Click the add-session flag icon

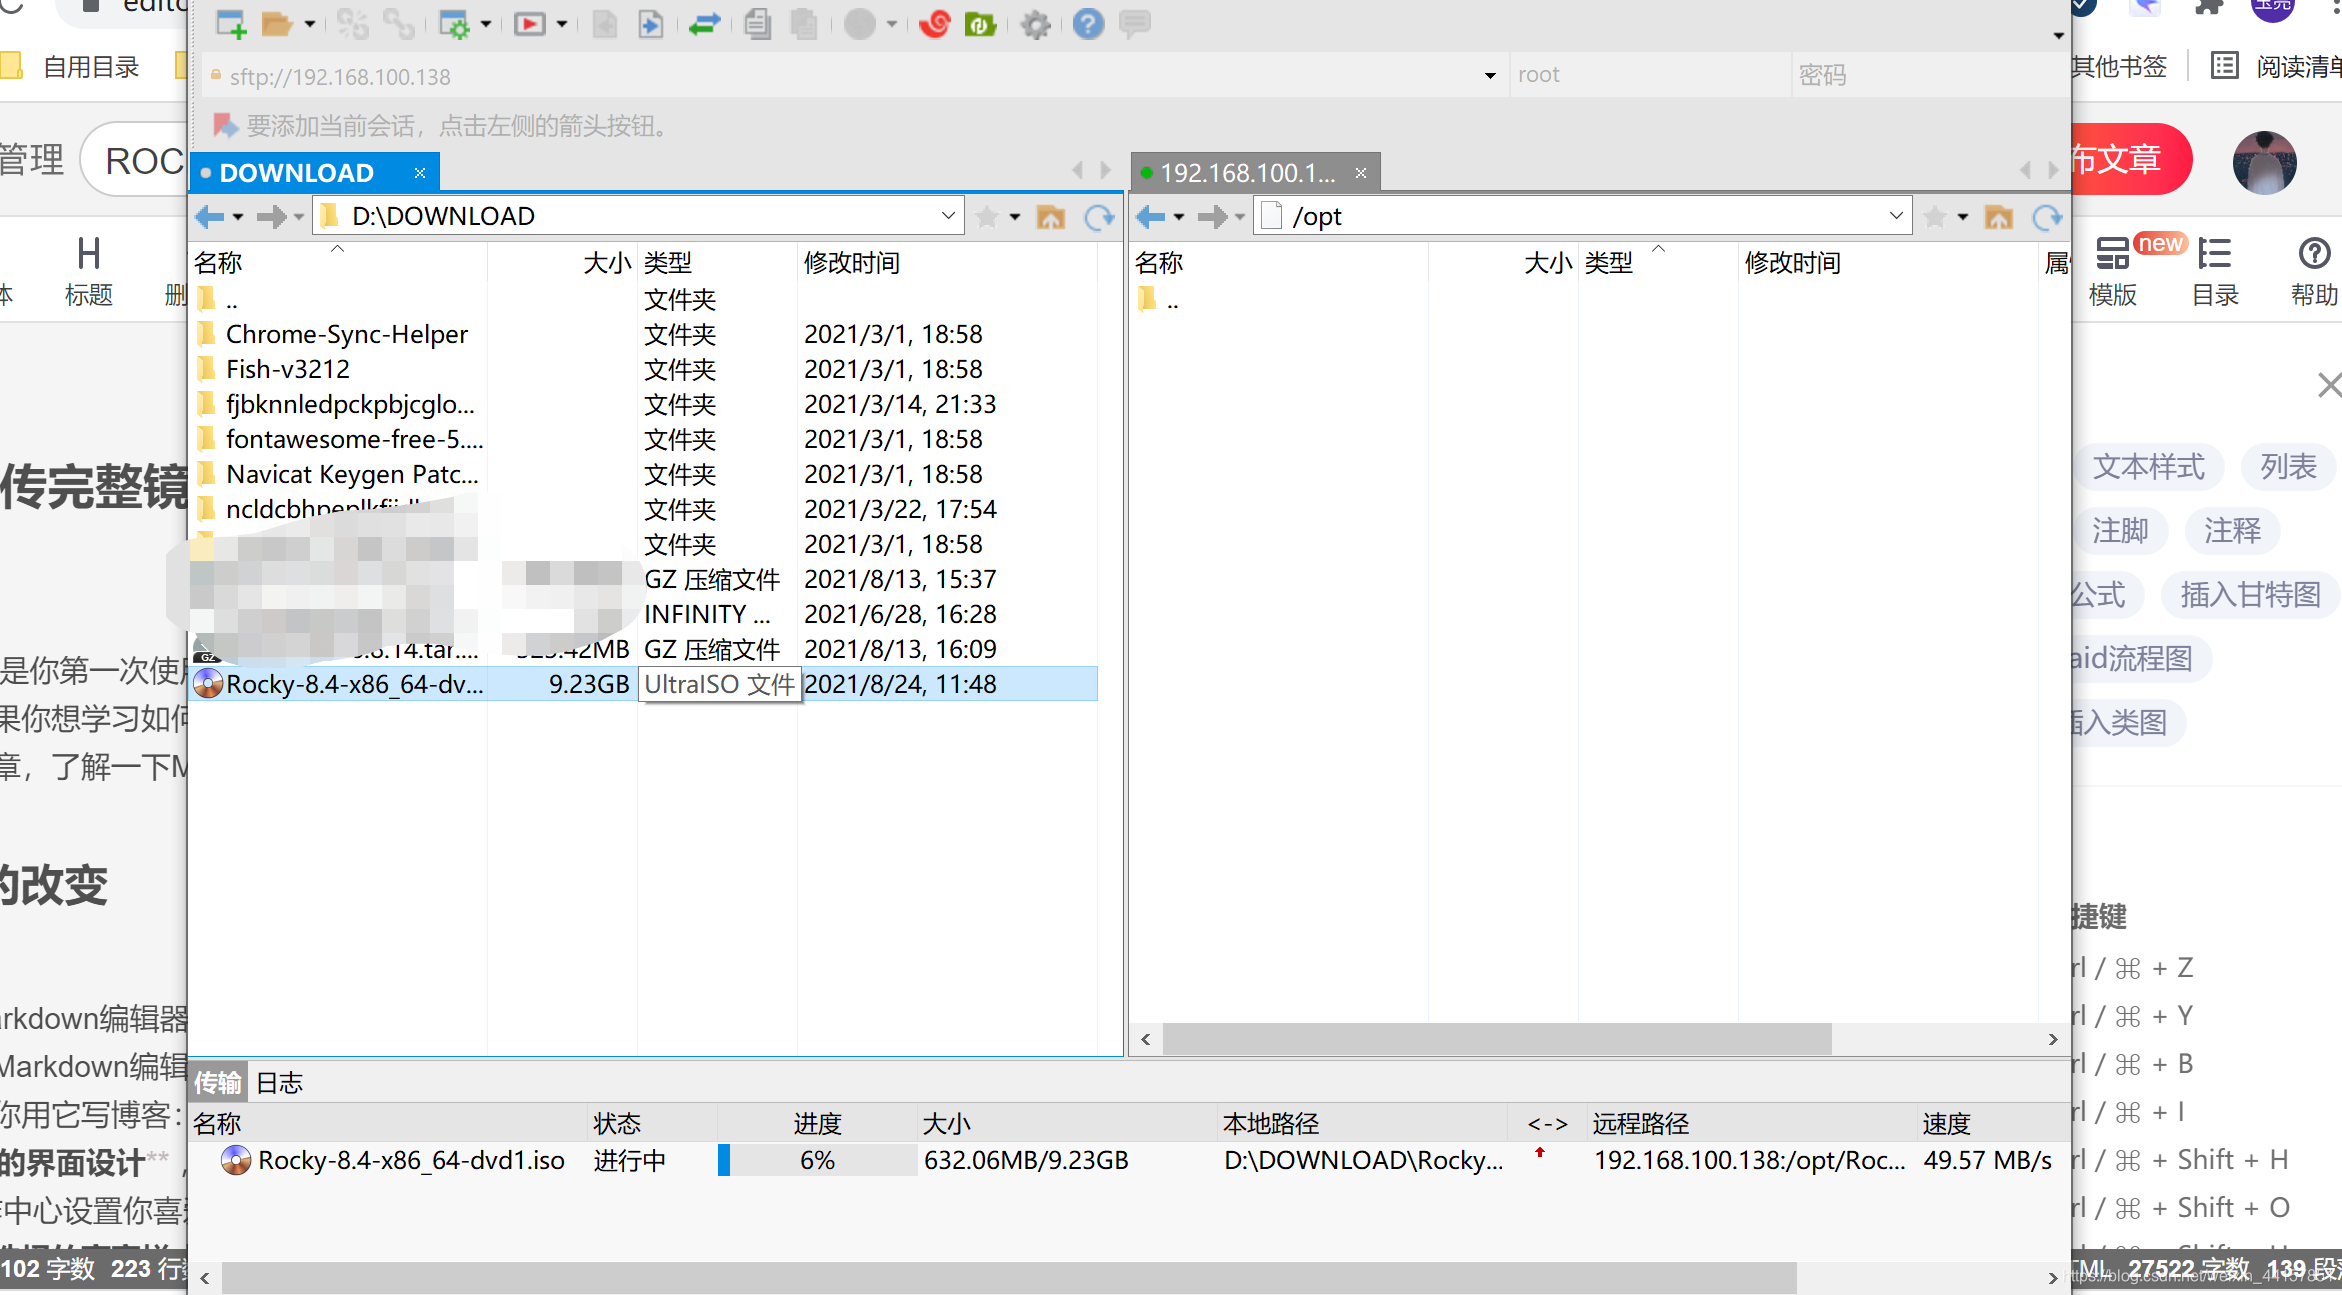[x=224, y=126]
